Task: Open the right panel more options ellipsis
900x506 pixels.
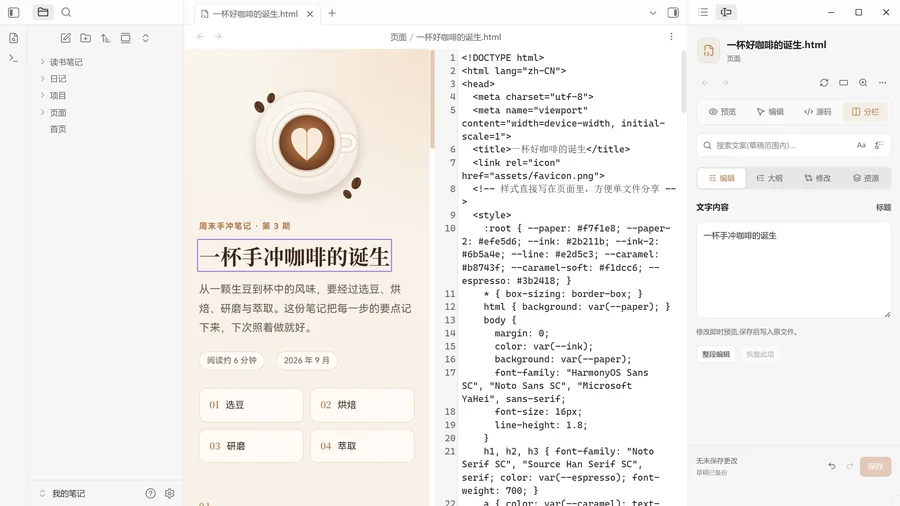Action: (883, 83)
